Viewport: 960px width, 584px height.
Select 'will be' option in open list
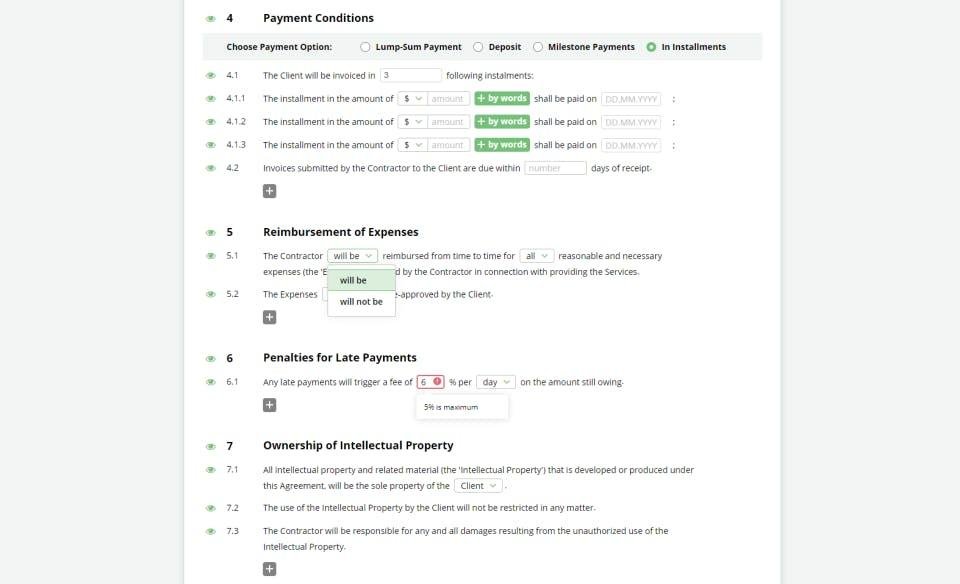click(x=354, y=281)
